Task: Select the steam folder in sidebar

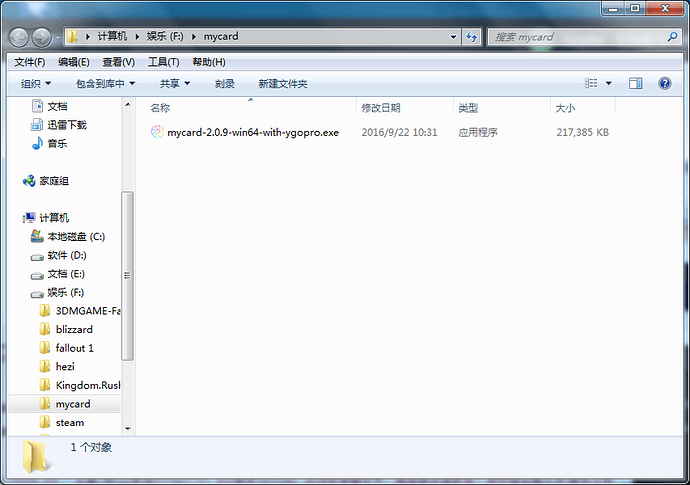Action: (69, 422)
